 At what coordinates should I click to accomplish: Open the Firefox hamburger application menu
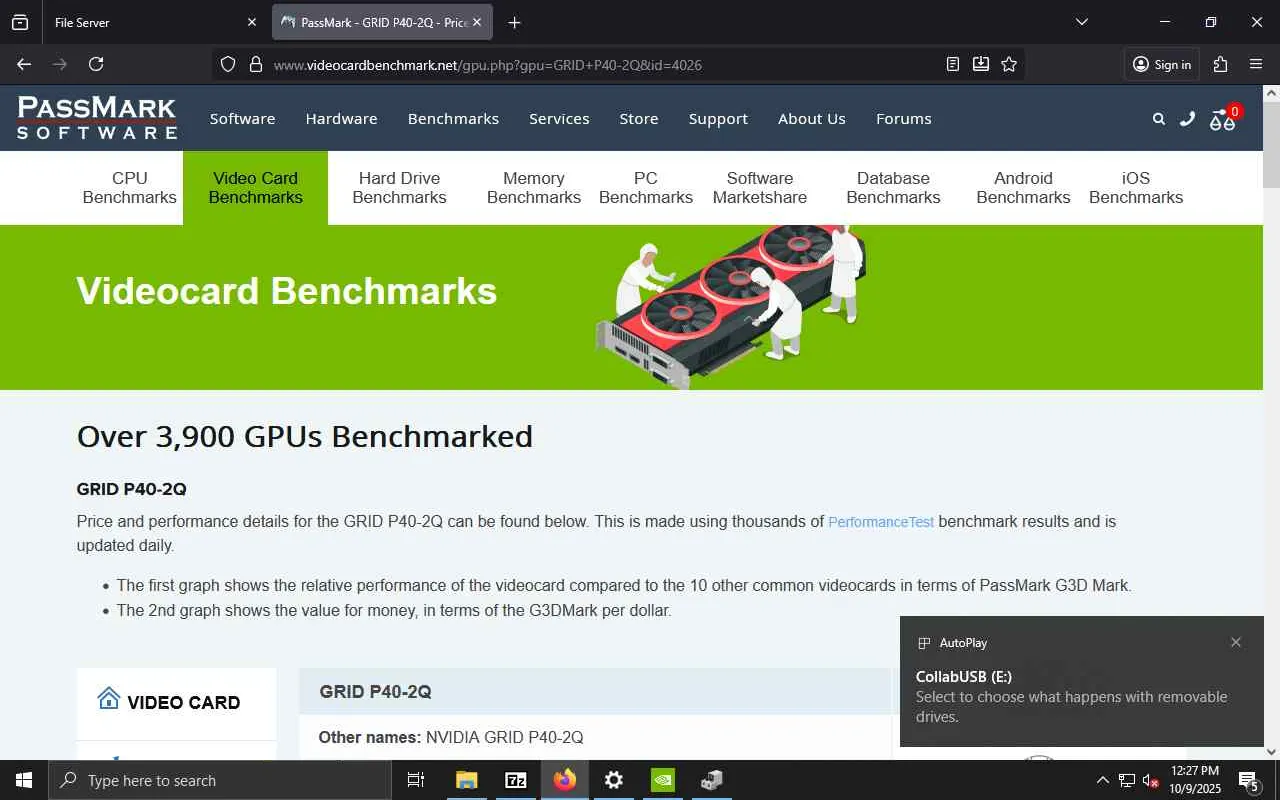tap(1256, 64)
